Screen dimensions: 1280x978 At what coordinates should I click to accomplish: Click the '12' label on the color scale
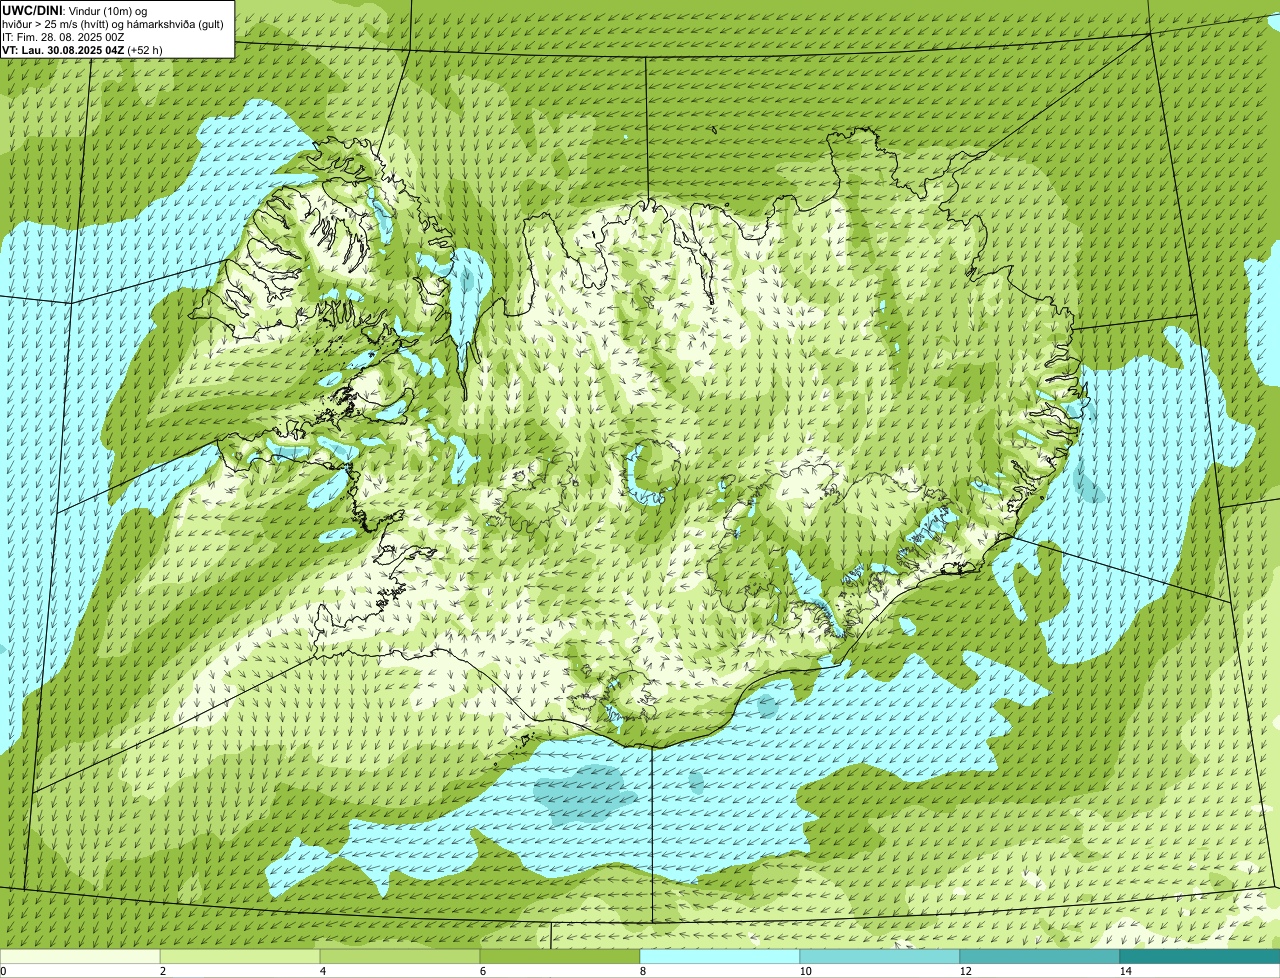[x=965, y=971]
